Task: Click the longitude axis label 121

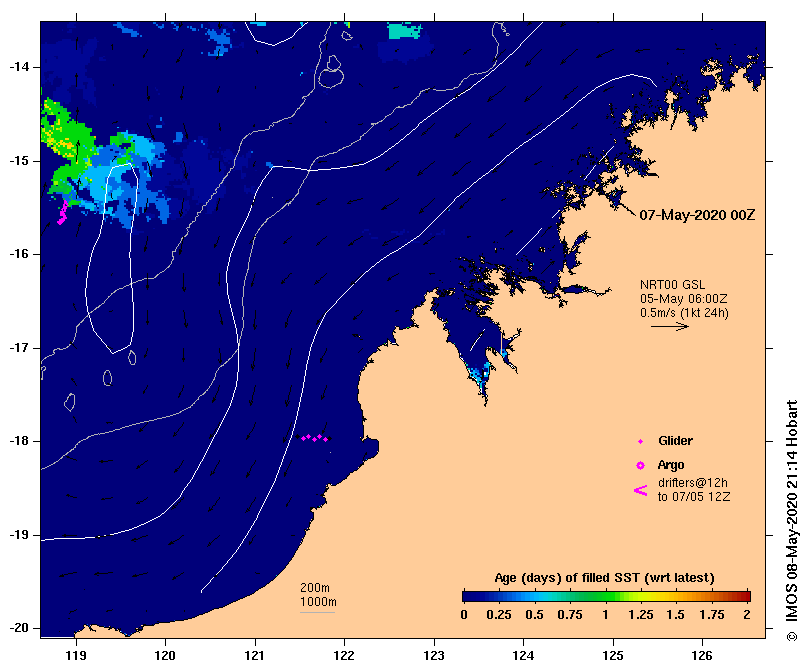Action: (255, 656)
